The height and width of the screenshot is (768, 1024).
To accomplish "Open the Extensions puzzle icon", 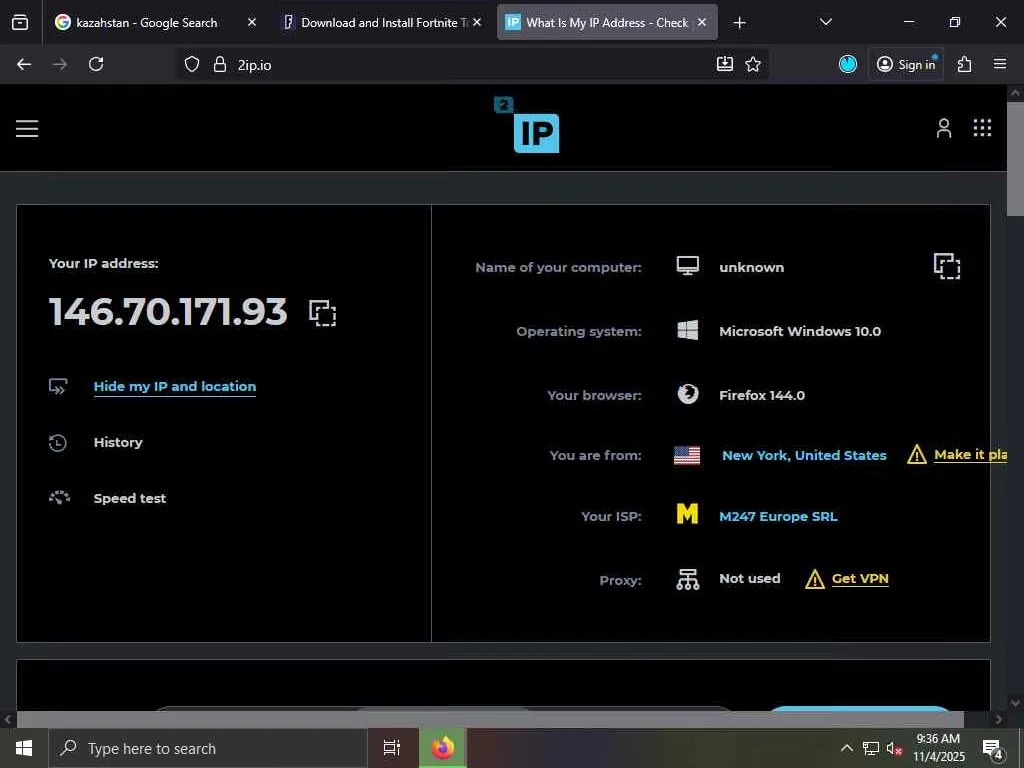I will click(965, 64).
